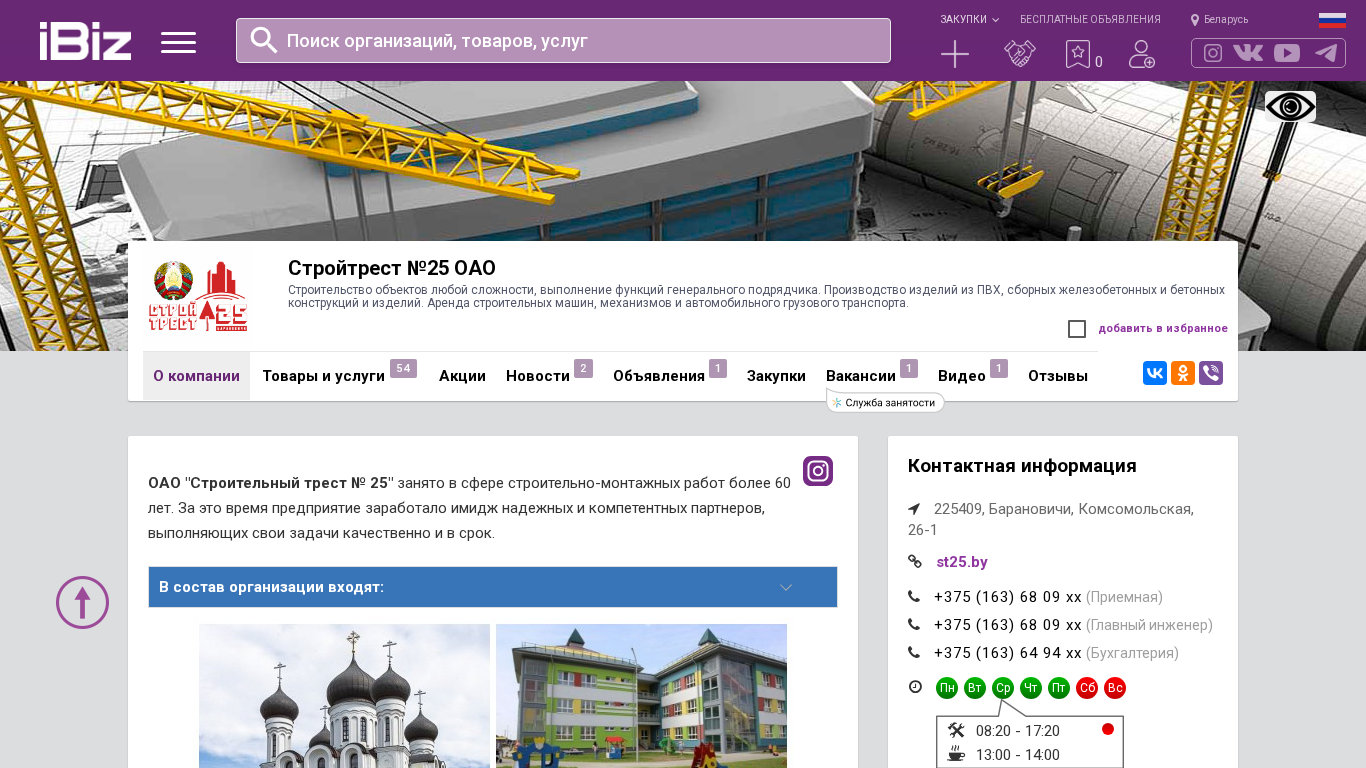Image resolution: width=1366 pixels, height=768 pixels.
Task: Select Wednesday (Ср) schedule day
Action: click(x=1003, y=688)
